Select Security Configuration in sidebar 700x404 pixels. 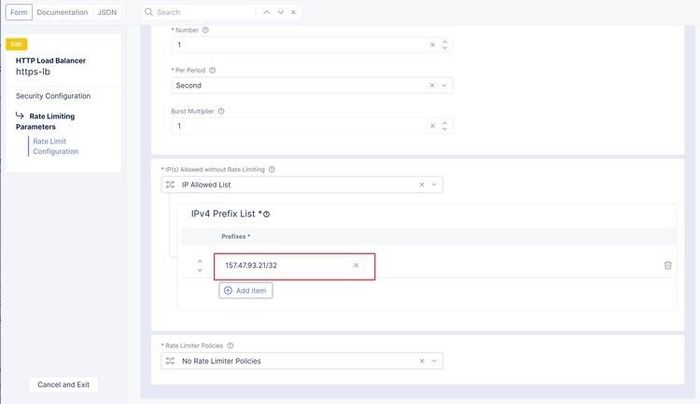(x=53, y=96)
